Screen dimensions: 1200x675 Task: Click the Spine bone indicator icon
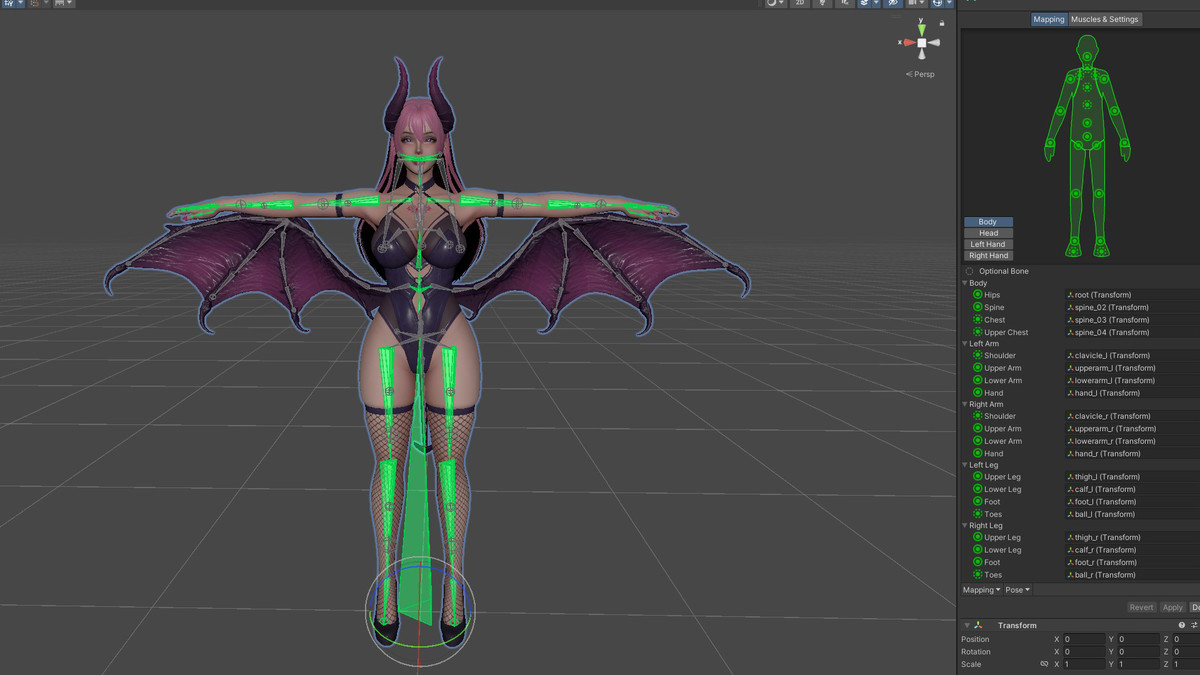click(977, 307)
